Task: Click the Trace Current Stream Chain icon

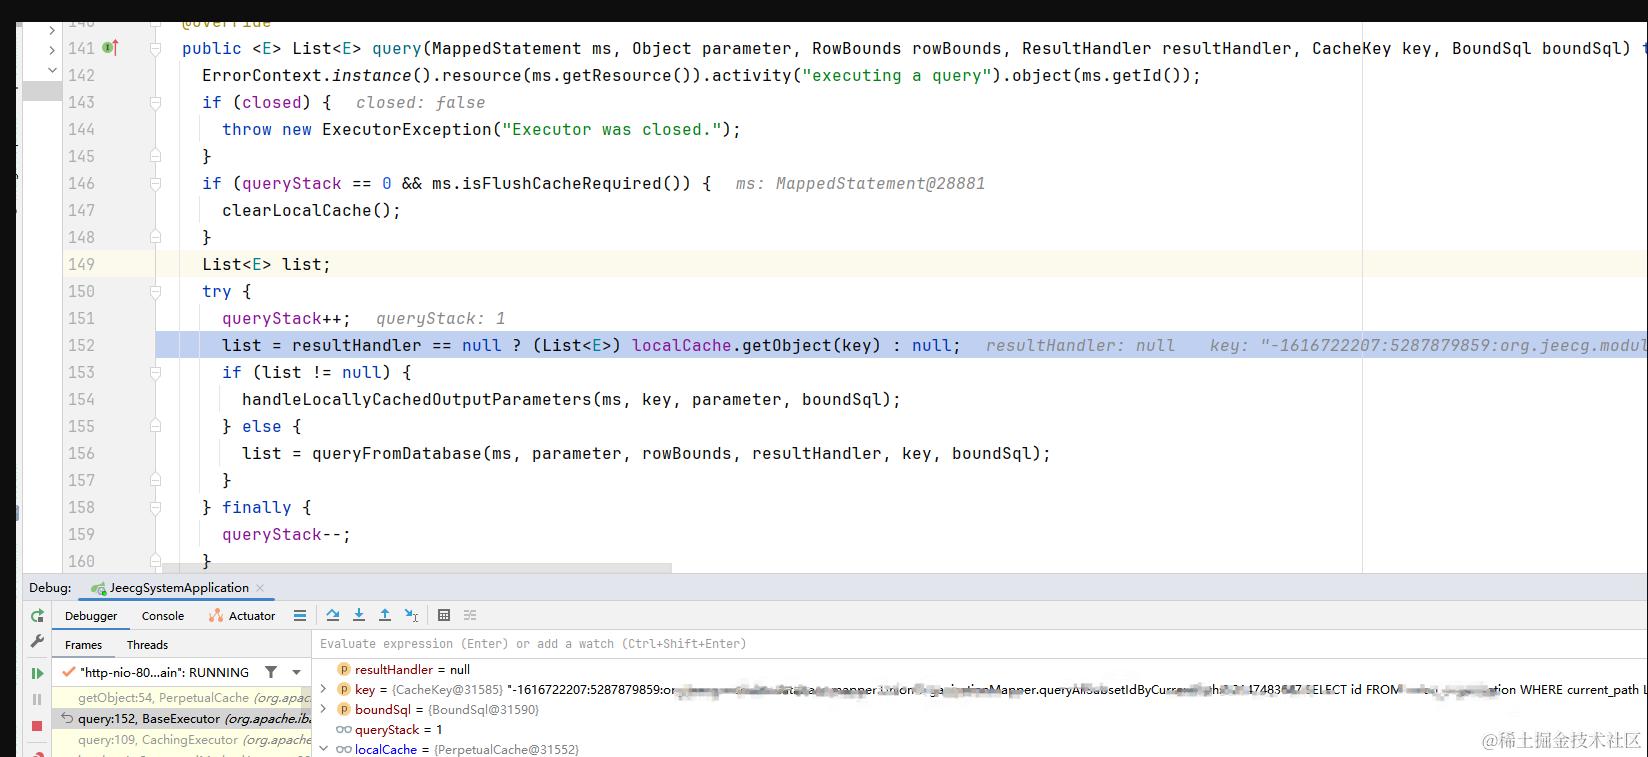Action: click(470, 615)
